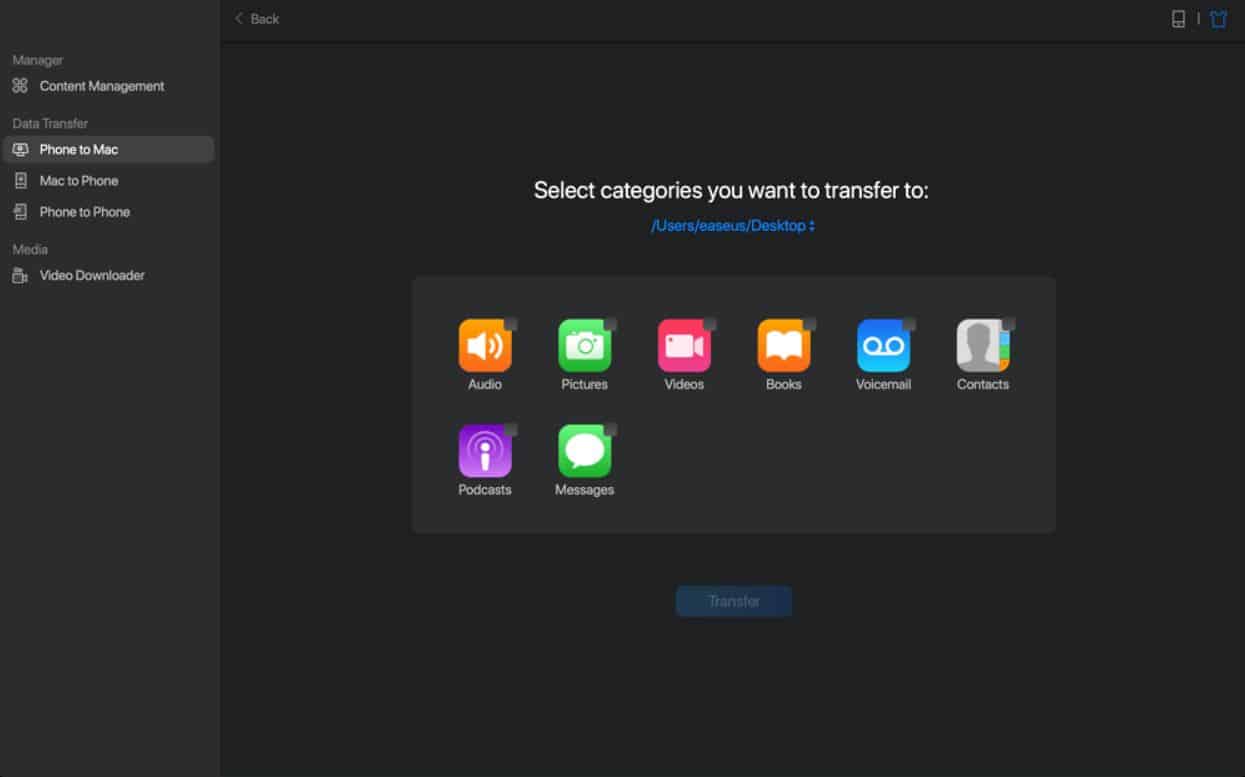
Task: Click the blue shirt skin icon
Action: tap(1218, 19)
